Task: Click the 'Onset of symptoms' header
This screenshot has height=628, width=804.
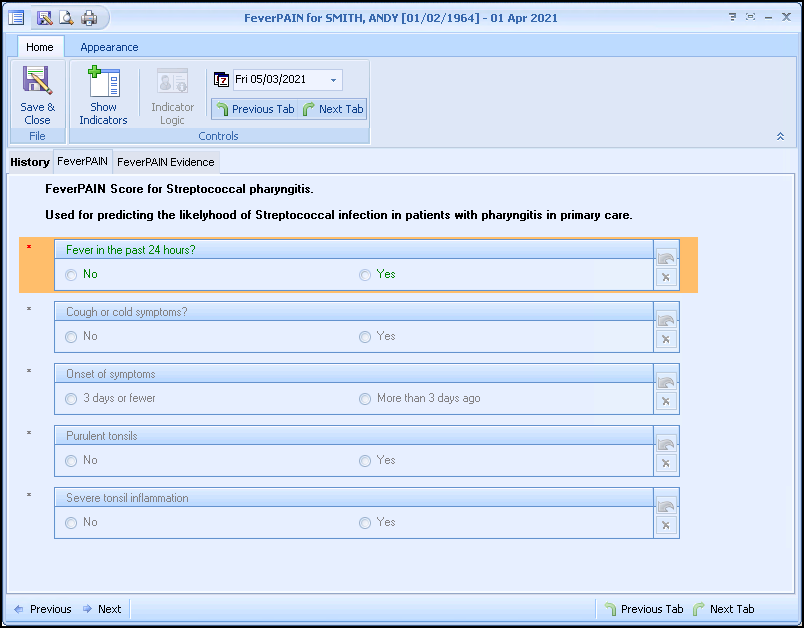Action: 354,374
